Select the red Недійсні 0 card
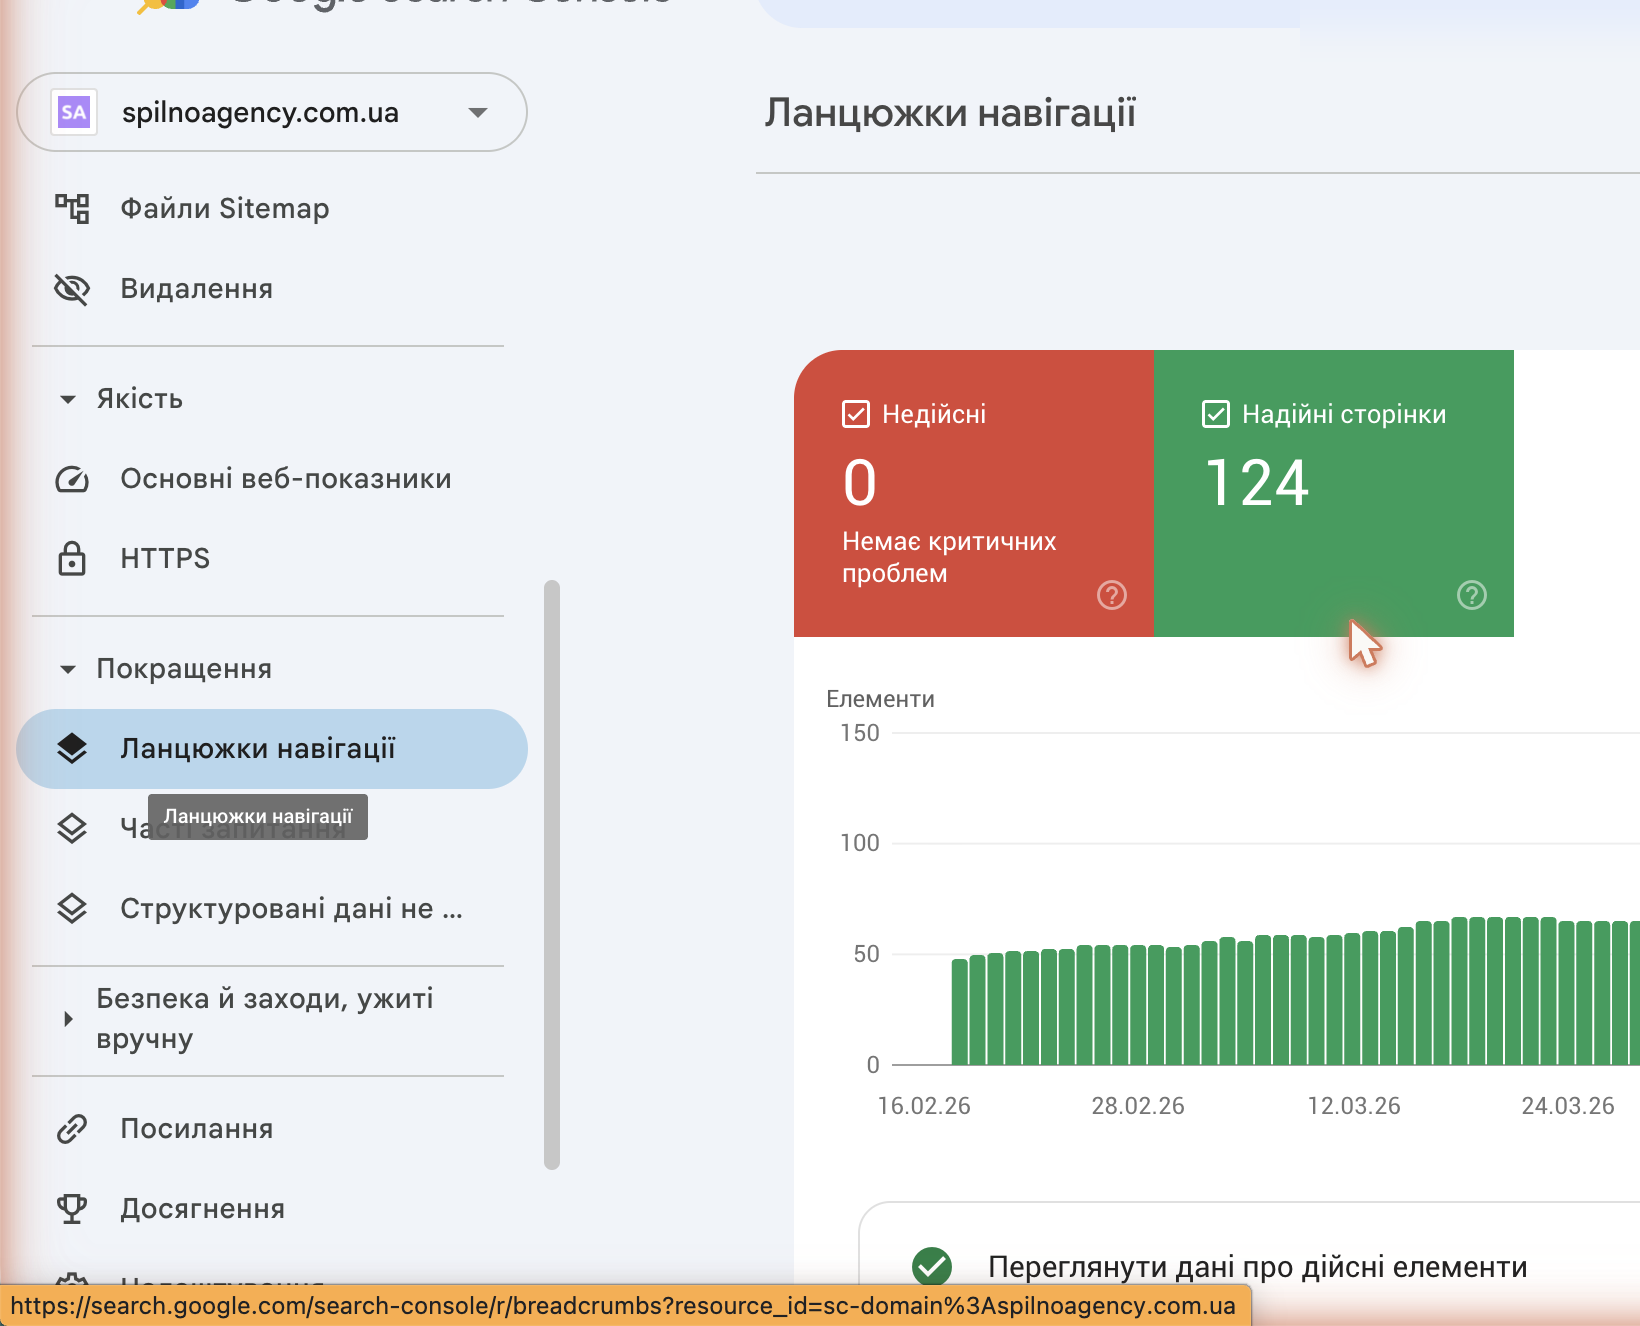 click(x=974, y=493)
